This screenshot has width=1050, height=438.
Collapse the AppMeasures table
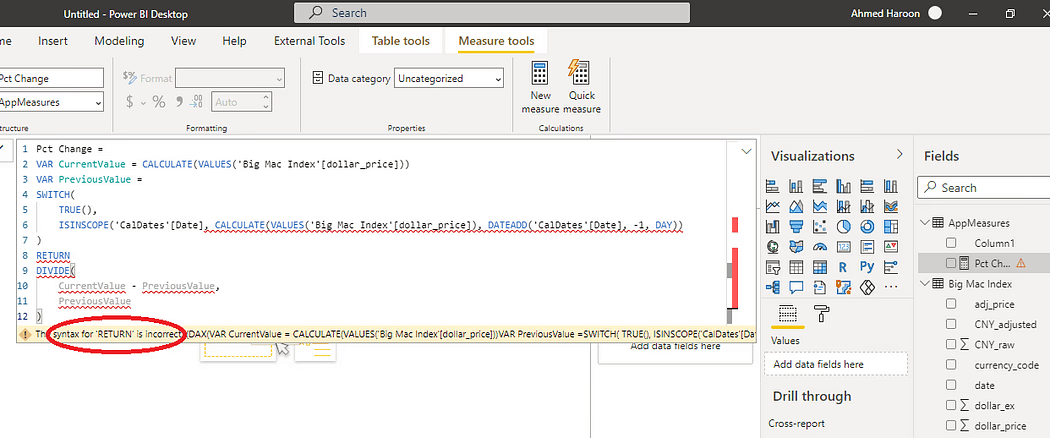pyautogui.click(x=926, y=222)
